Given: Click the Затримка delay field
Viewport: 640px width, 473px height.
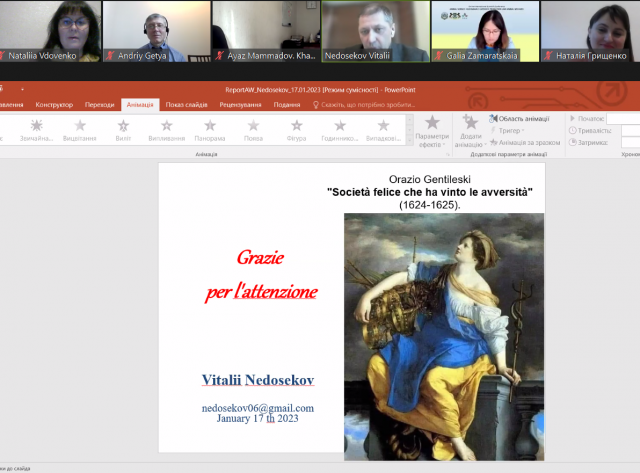Looking at the screenshot, I should 631,142.
